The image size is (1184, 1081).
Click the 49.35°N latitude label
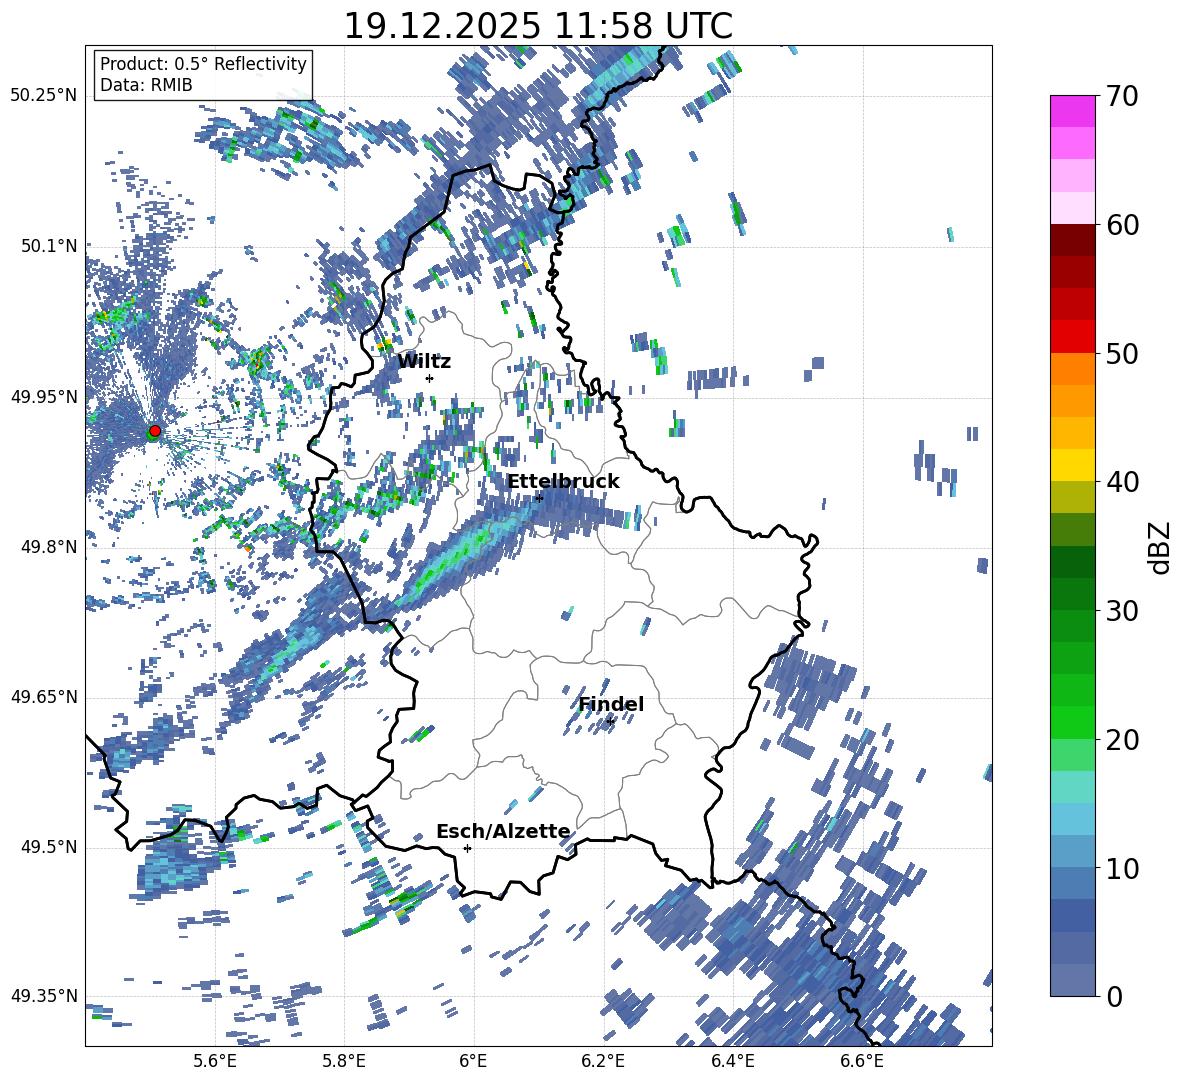click(44, 996)
